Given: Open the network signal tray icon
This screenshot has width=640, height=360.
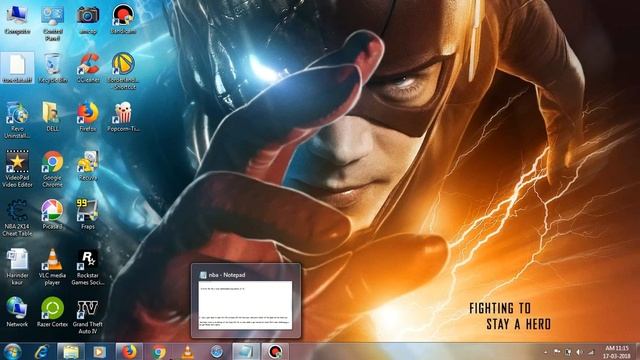Looking at the screenshot, I should click(x=590, y=352).
